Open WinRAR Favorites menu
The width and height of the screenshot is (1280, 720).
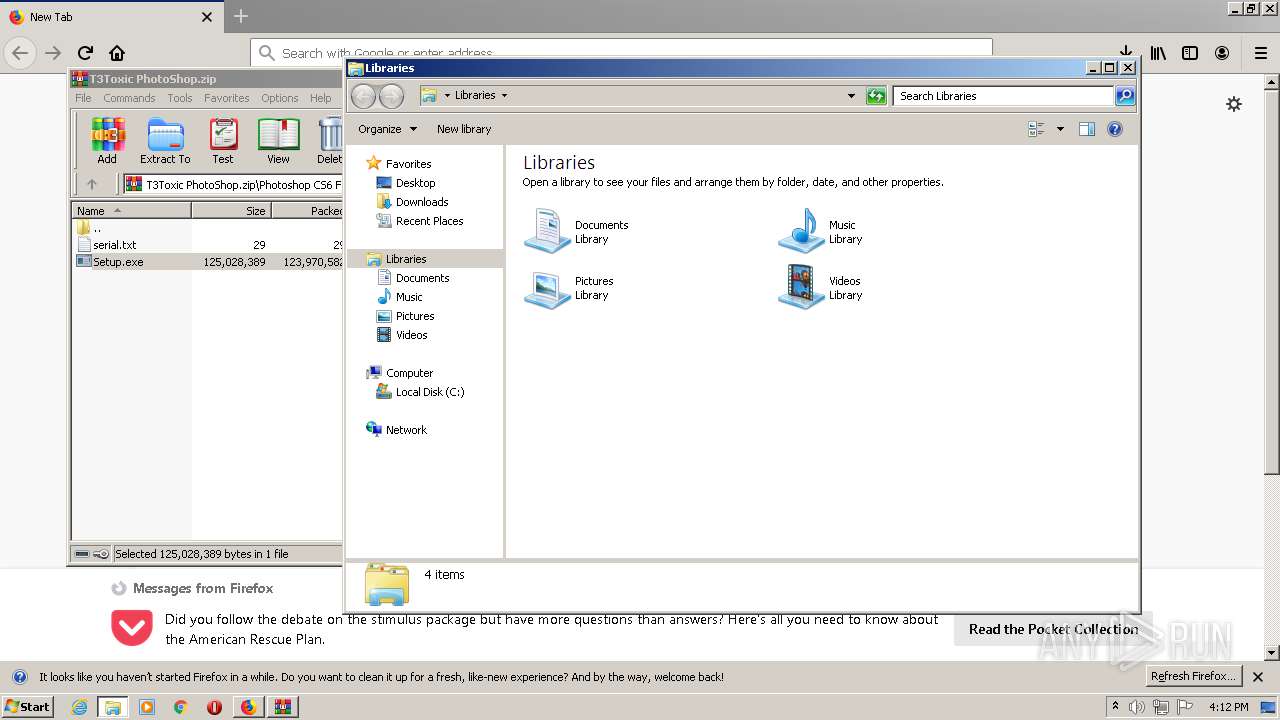227,98
